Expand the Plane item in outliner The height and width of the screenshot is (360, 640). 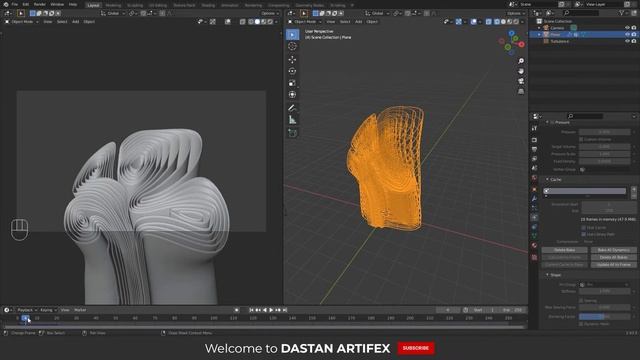pos(539,35)
